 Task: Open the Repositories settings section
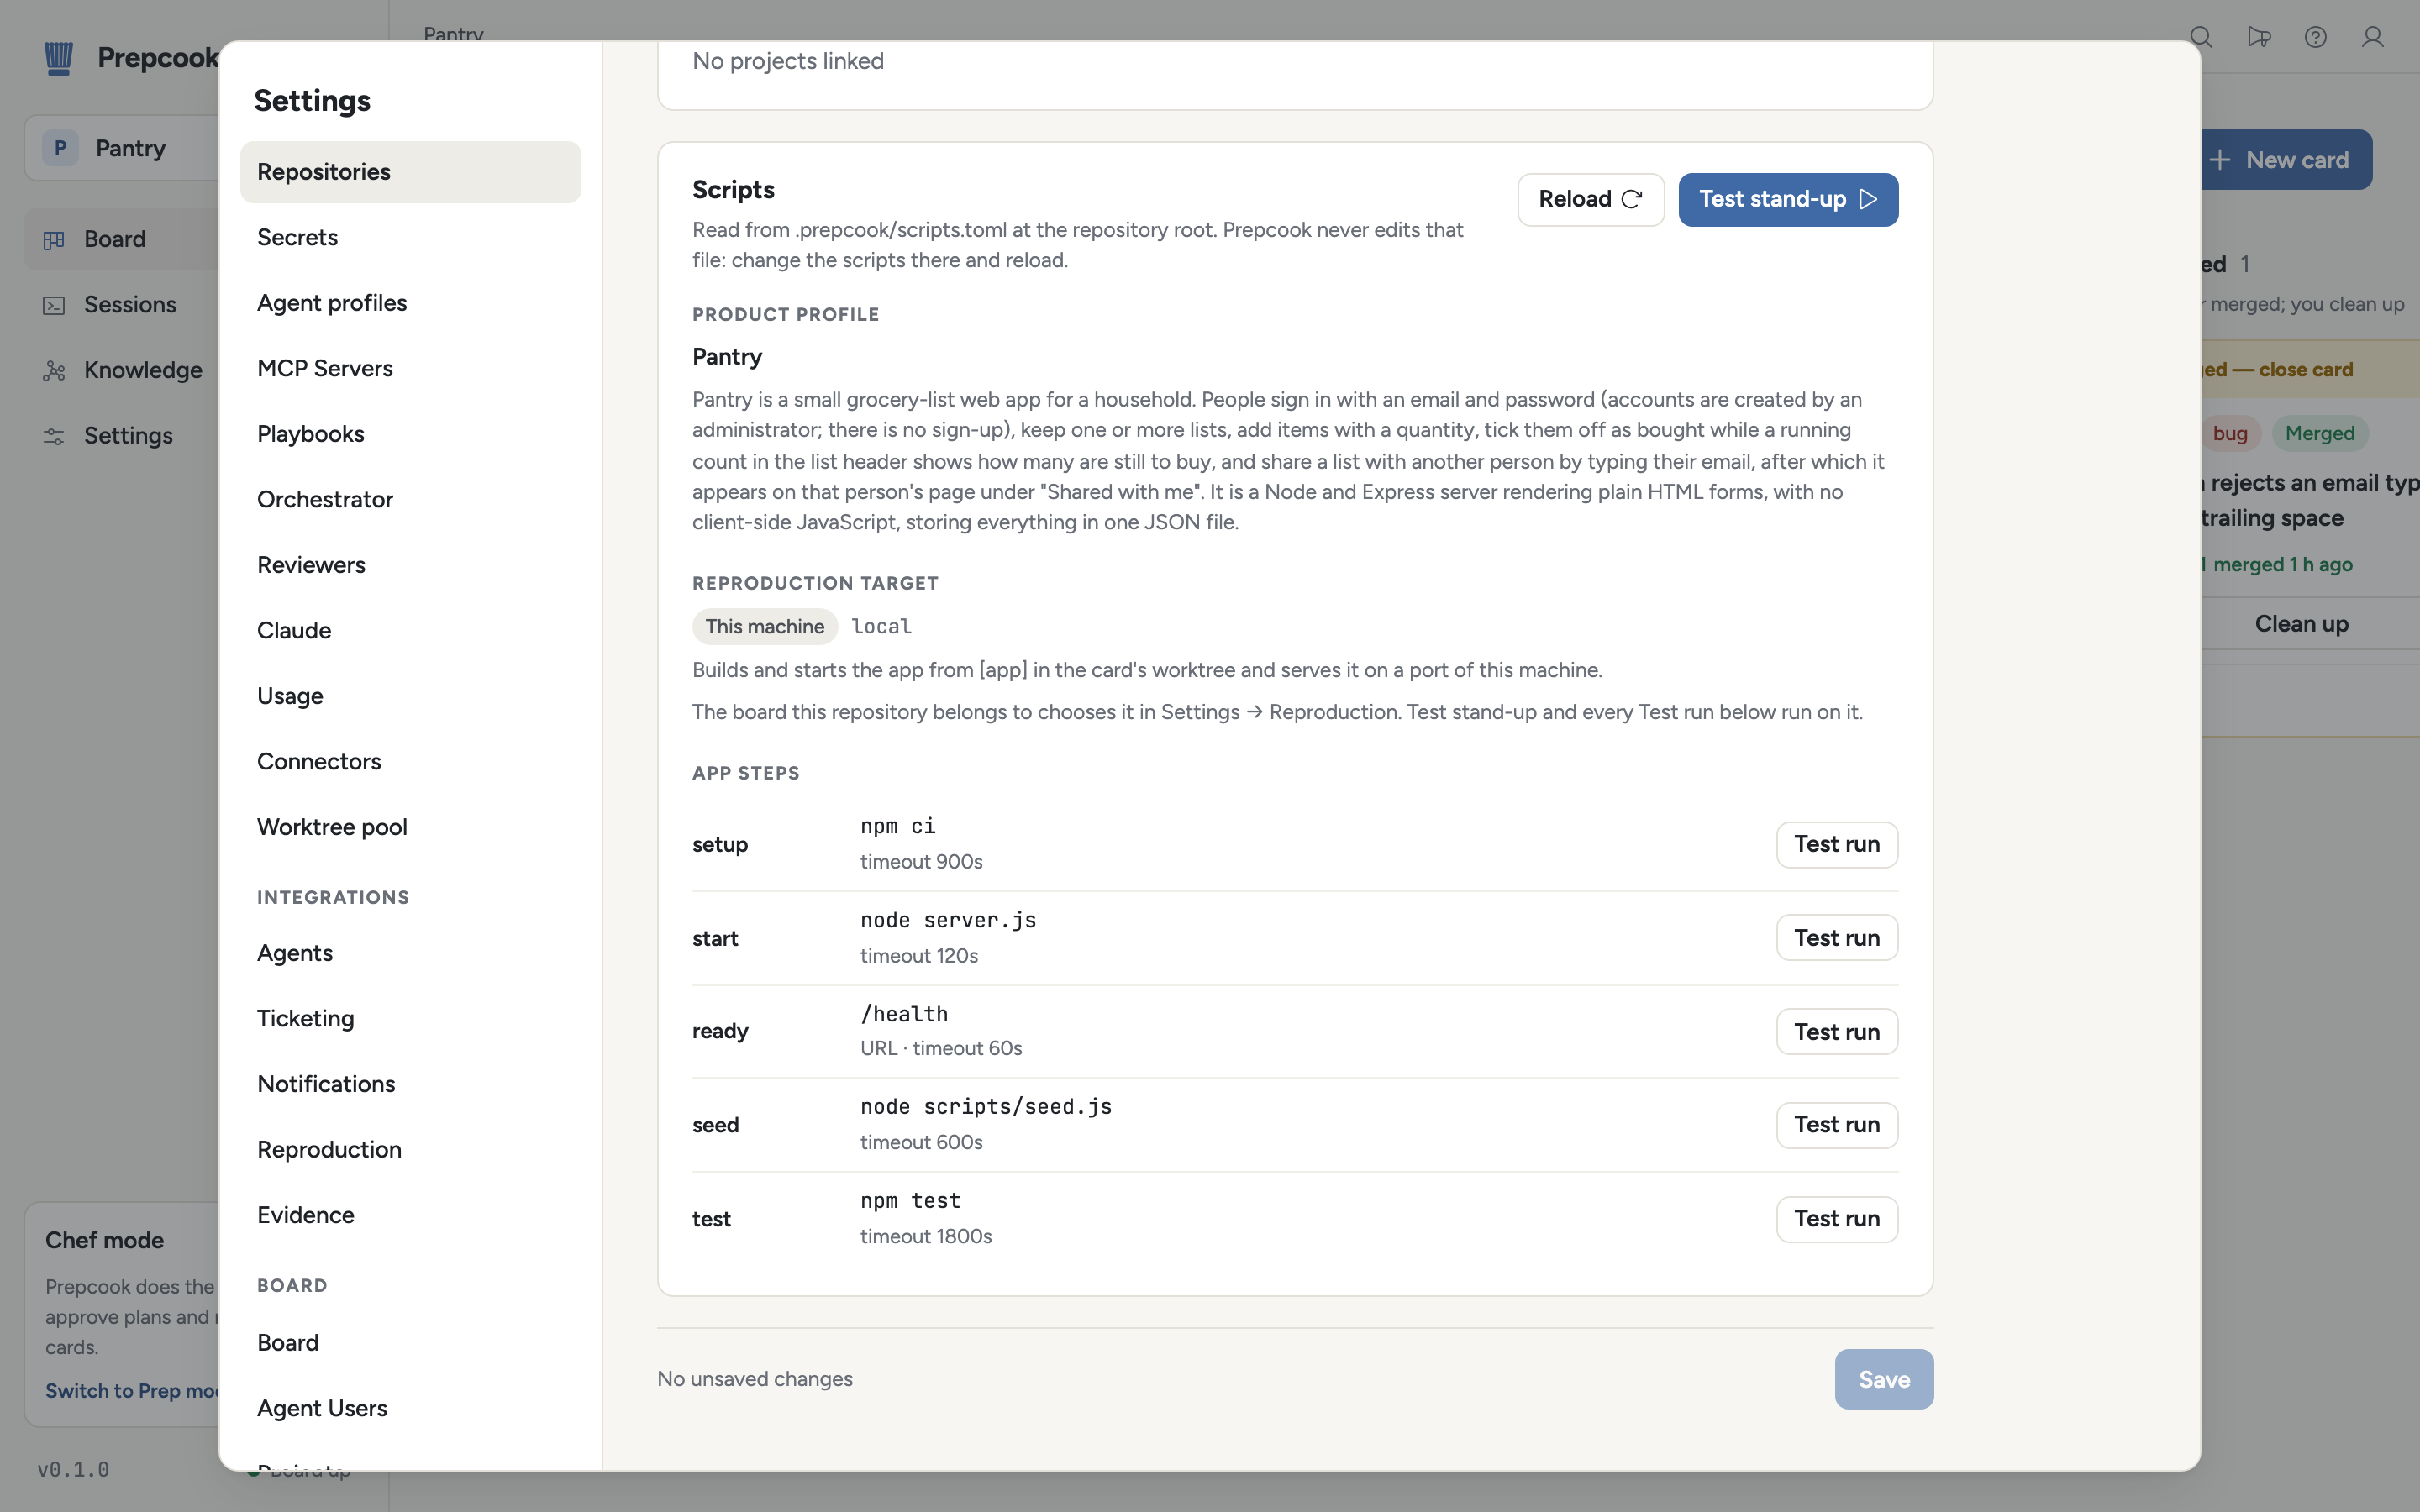coord(410,172)
